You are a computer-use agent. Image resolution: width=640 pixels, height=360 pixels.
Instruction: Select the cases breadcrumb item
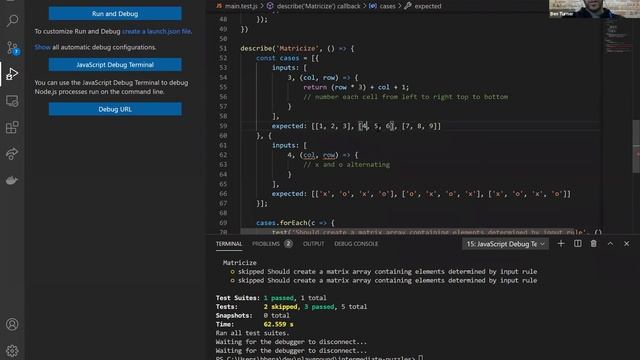[382, 6]
